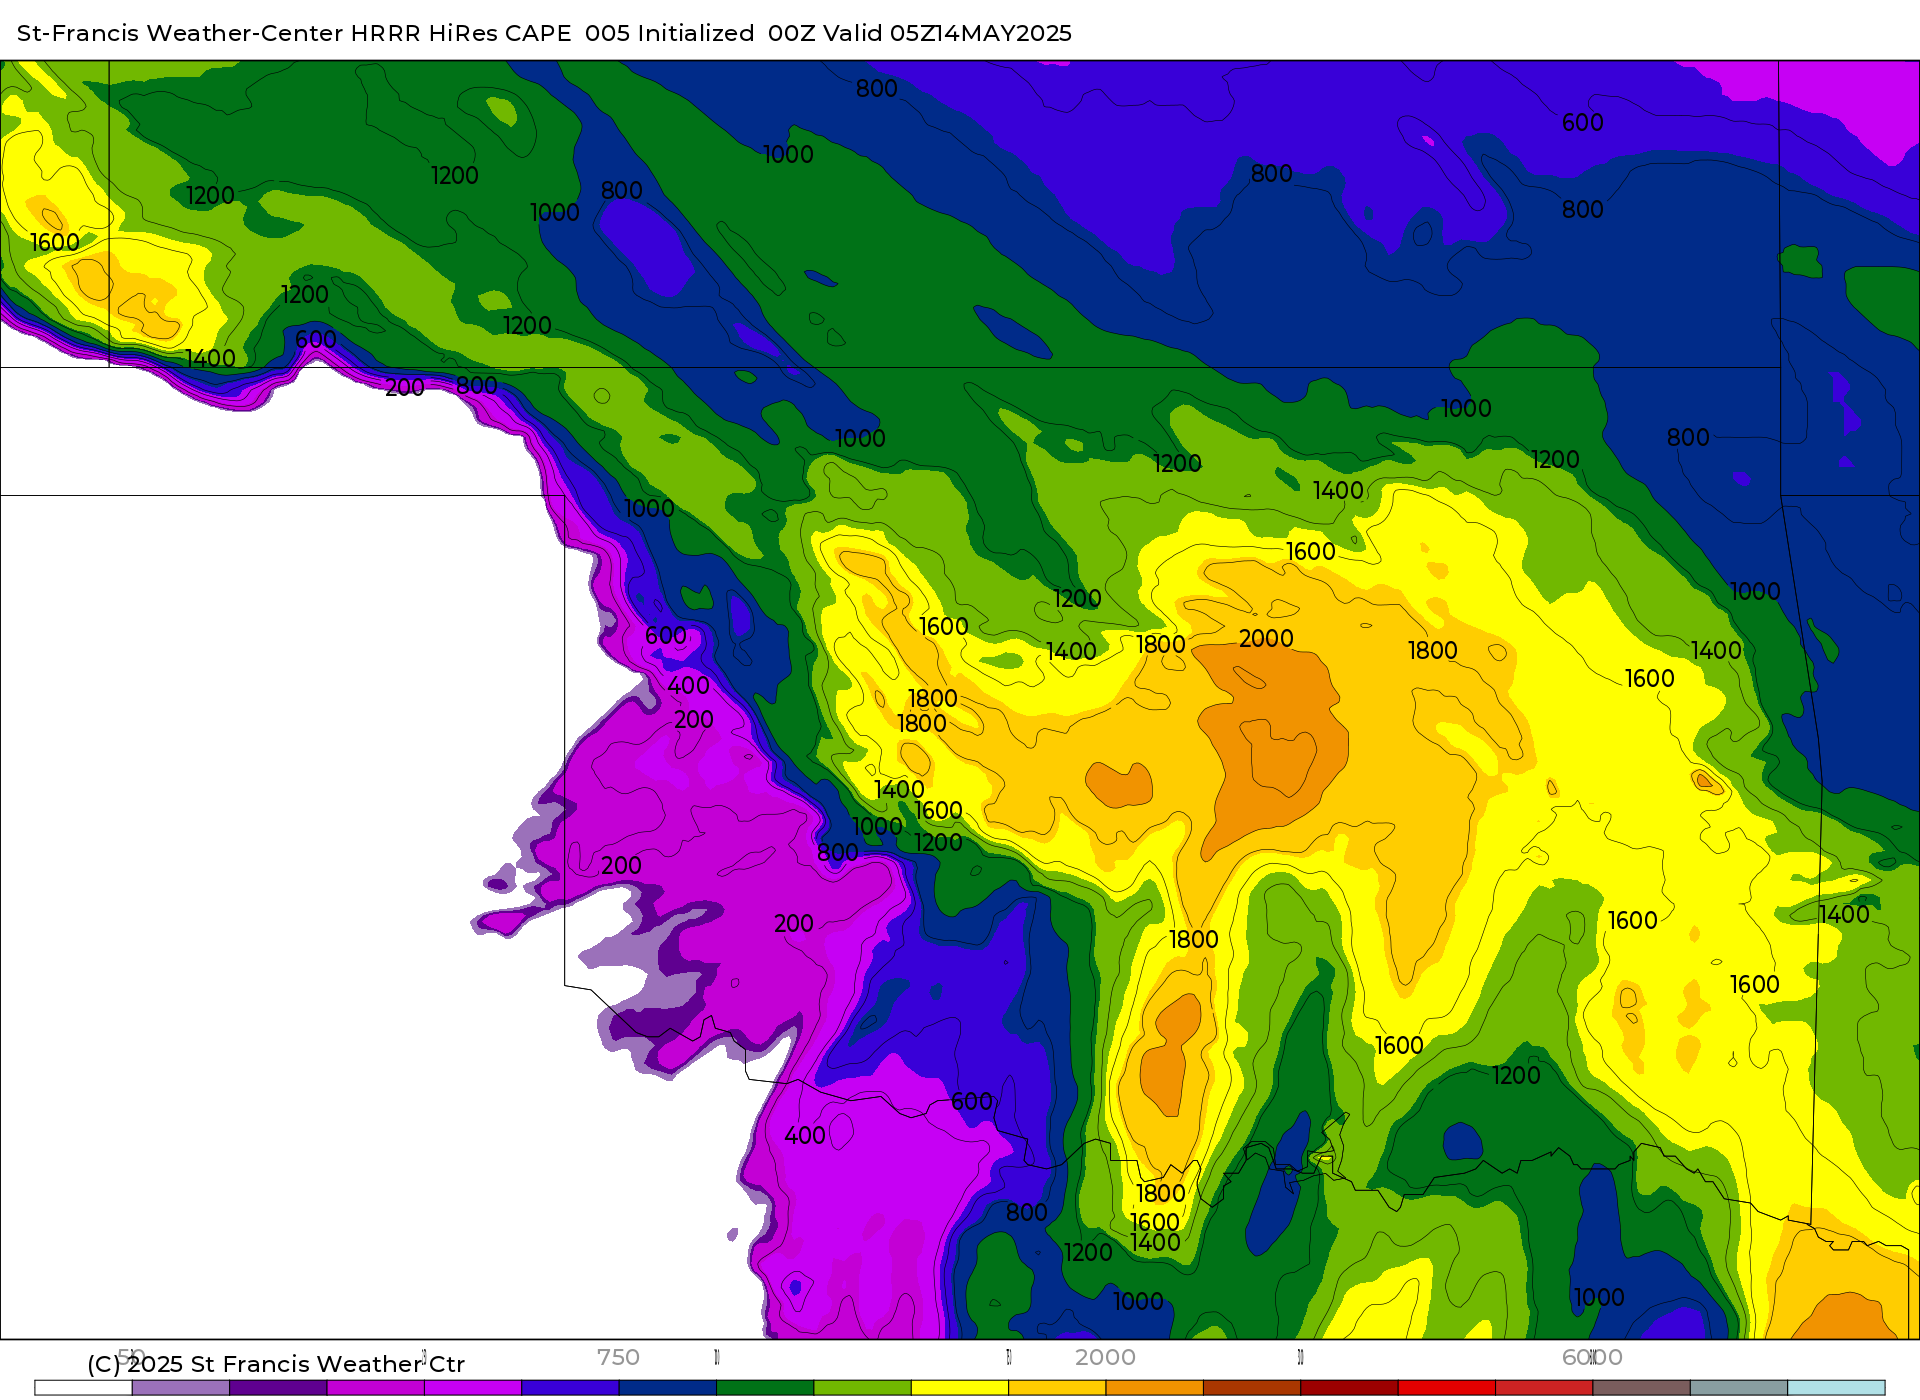
Task: Choose the pale light-blue legend swatch
Action: (1836, 1388)
